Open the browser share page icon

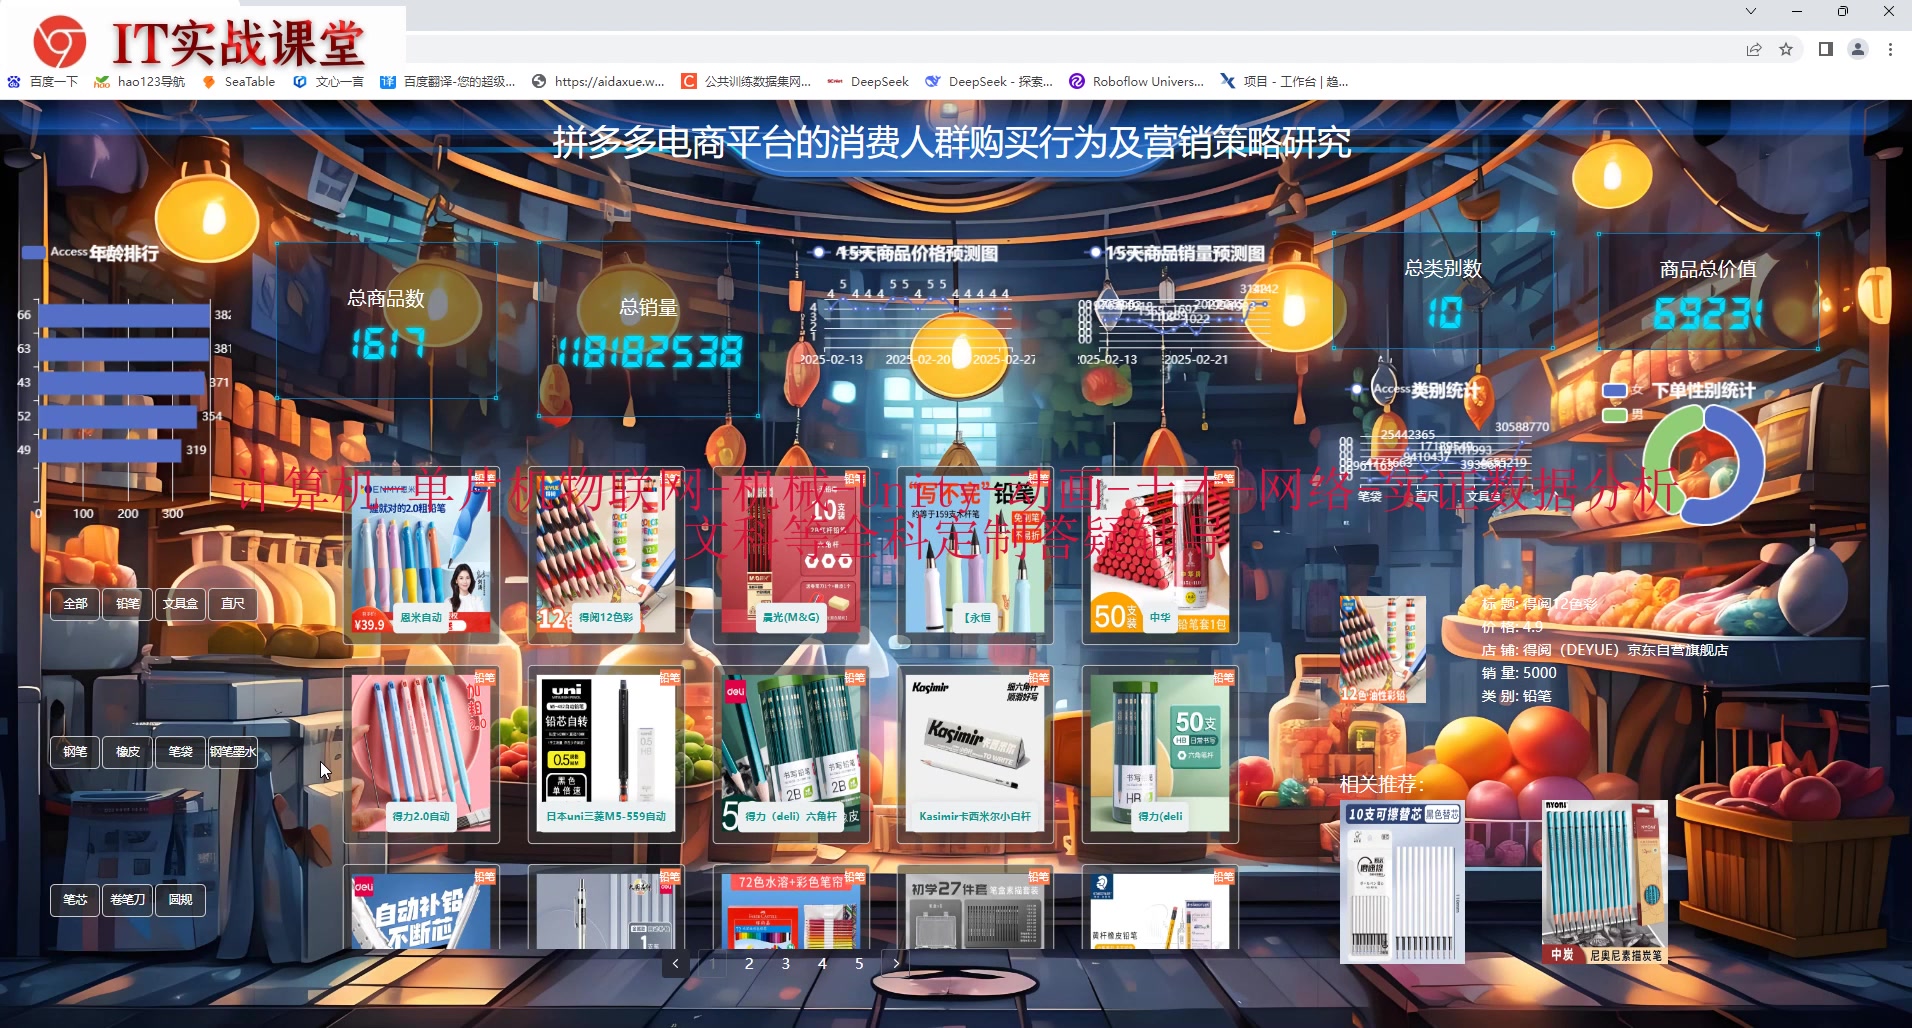(1754, 49)
